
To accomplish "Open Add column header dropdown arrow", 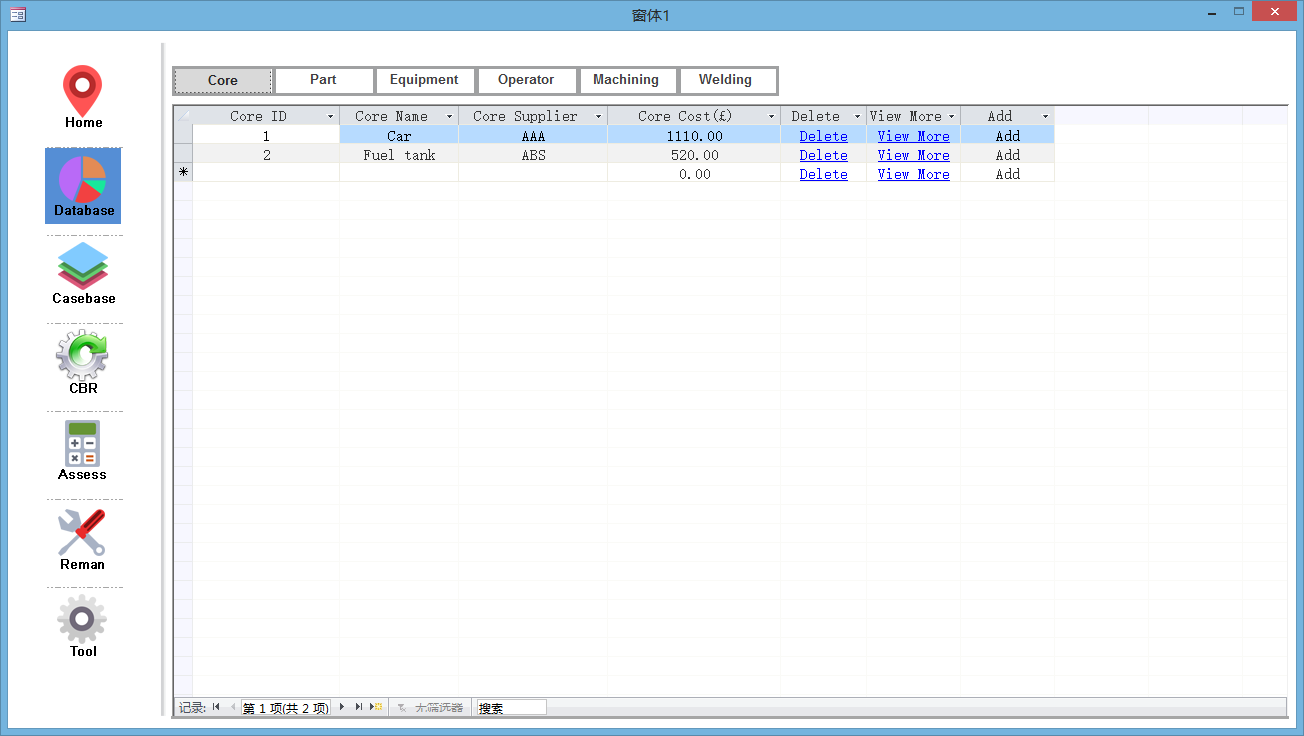I will click(x=1045, y=117).
